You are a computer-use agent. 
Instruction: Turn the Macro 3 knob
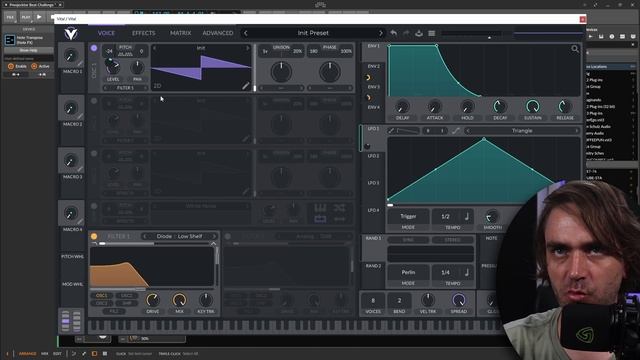pyautogui.click(x=71, y=161)
